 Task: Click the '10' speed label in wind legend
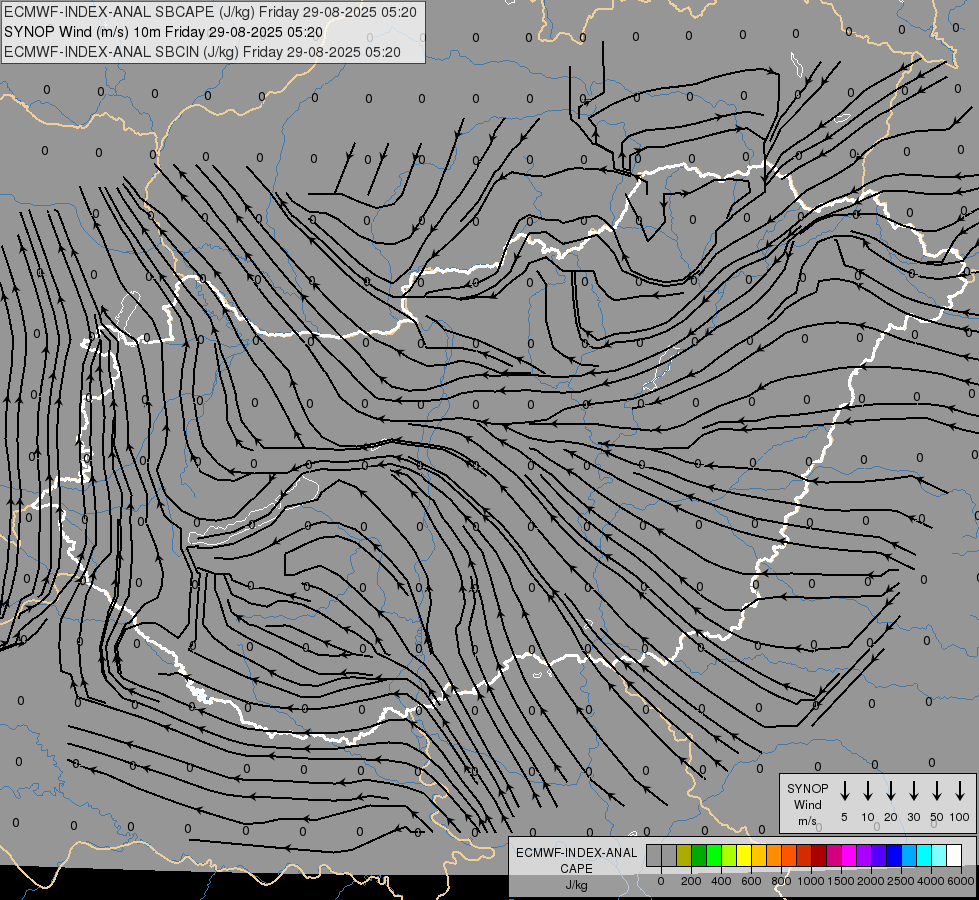point(868,817)
